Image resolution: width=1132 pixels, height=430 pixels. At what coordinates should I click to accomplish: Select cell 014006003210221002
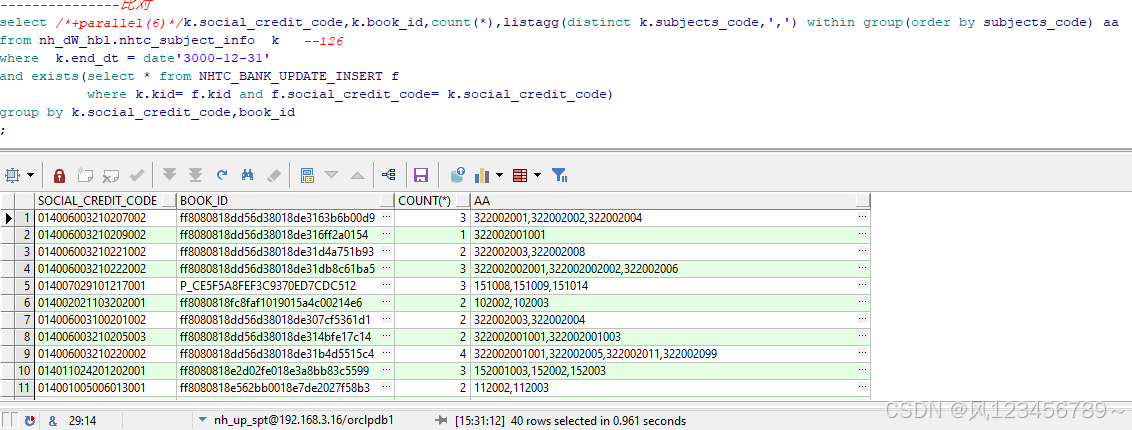coord(105,252)
